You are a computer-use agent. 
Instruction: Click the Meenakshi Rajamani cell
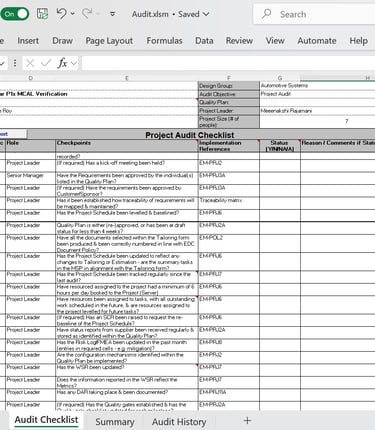[317, 111]
